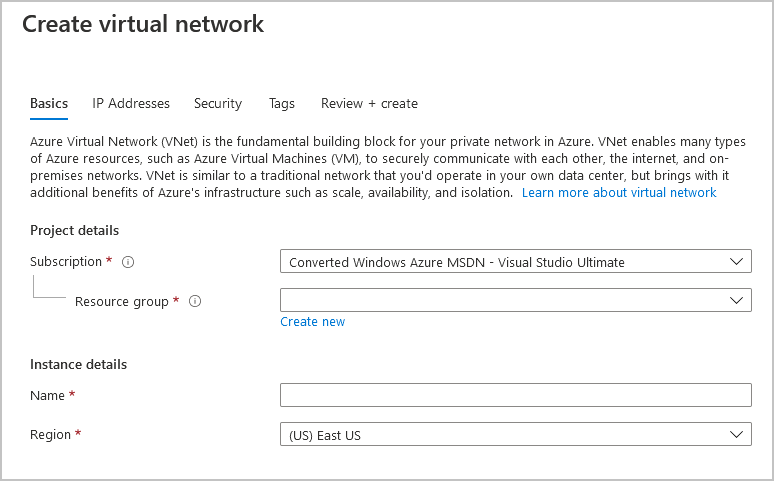Click Learn more about virtual network link

click(x=619, y=193)
